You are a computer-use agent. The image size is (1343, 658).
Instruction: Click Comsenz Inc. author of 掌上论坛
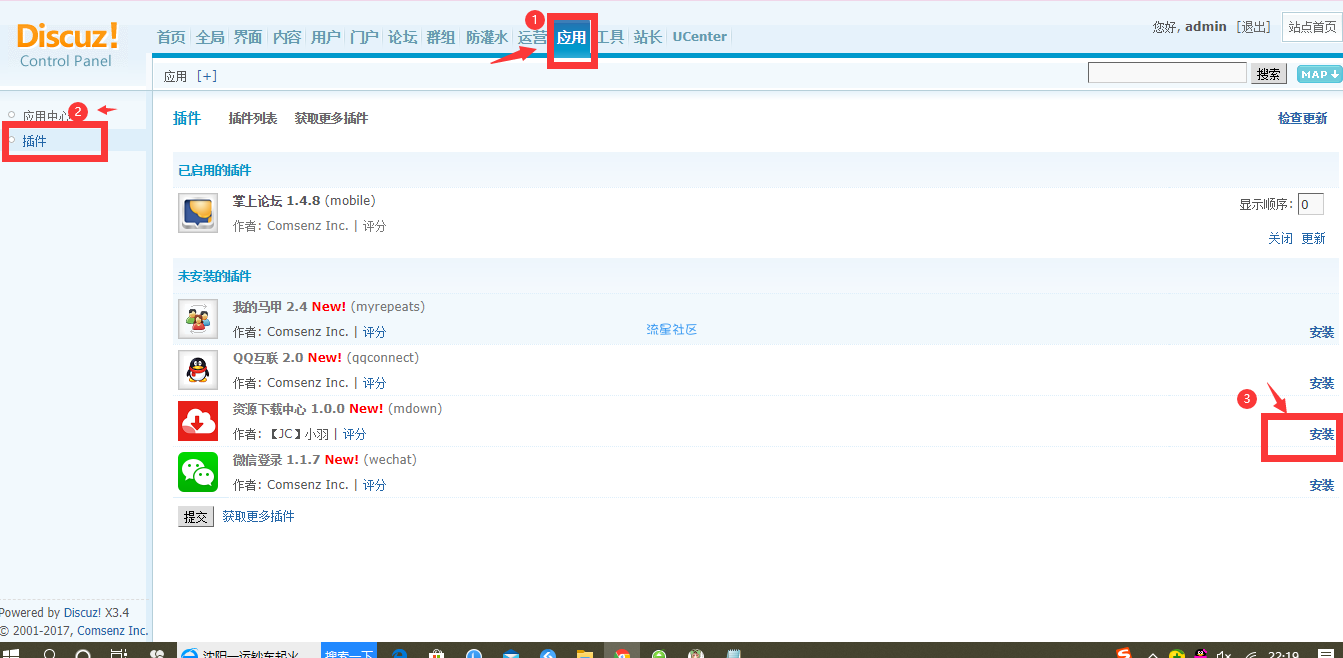pyautogui.click(x=308, y=226)
